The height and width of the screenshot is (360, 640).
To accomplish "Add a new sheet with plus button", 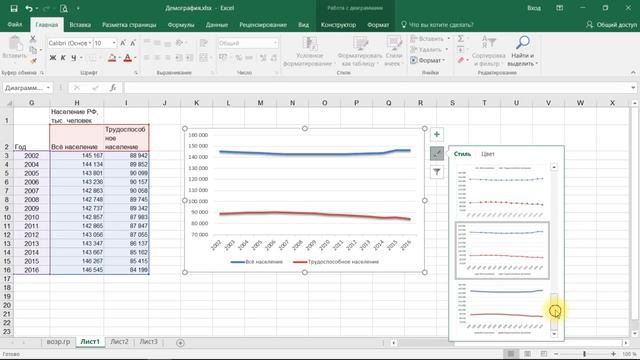I will coord(180,343).
